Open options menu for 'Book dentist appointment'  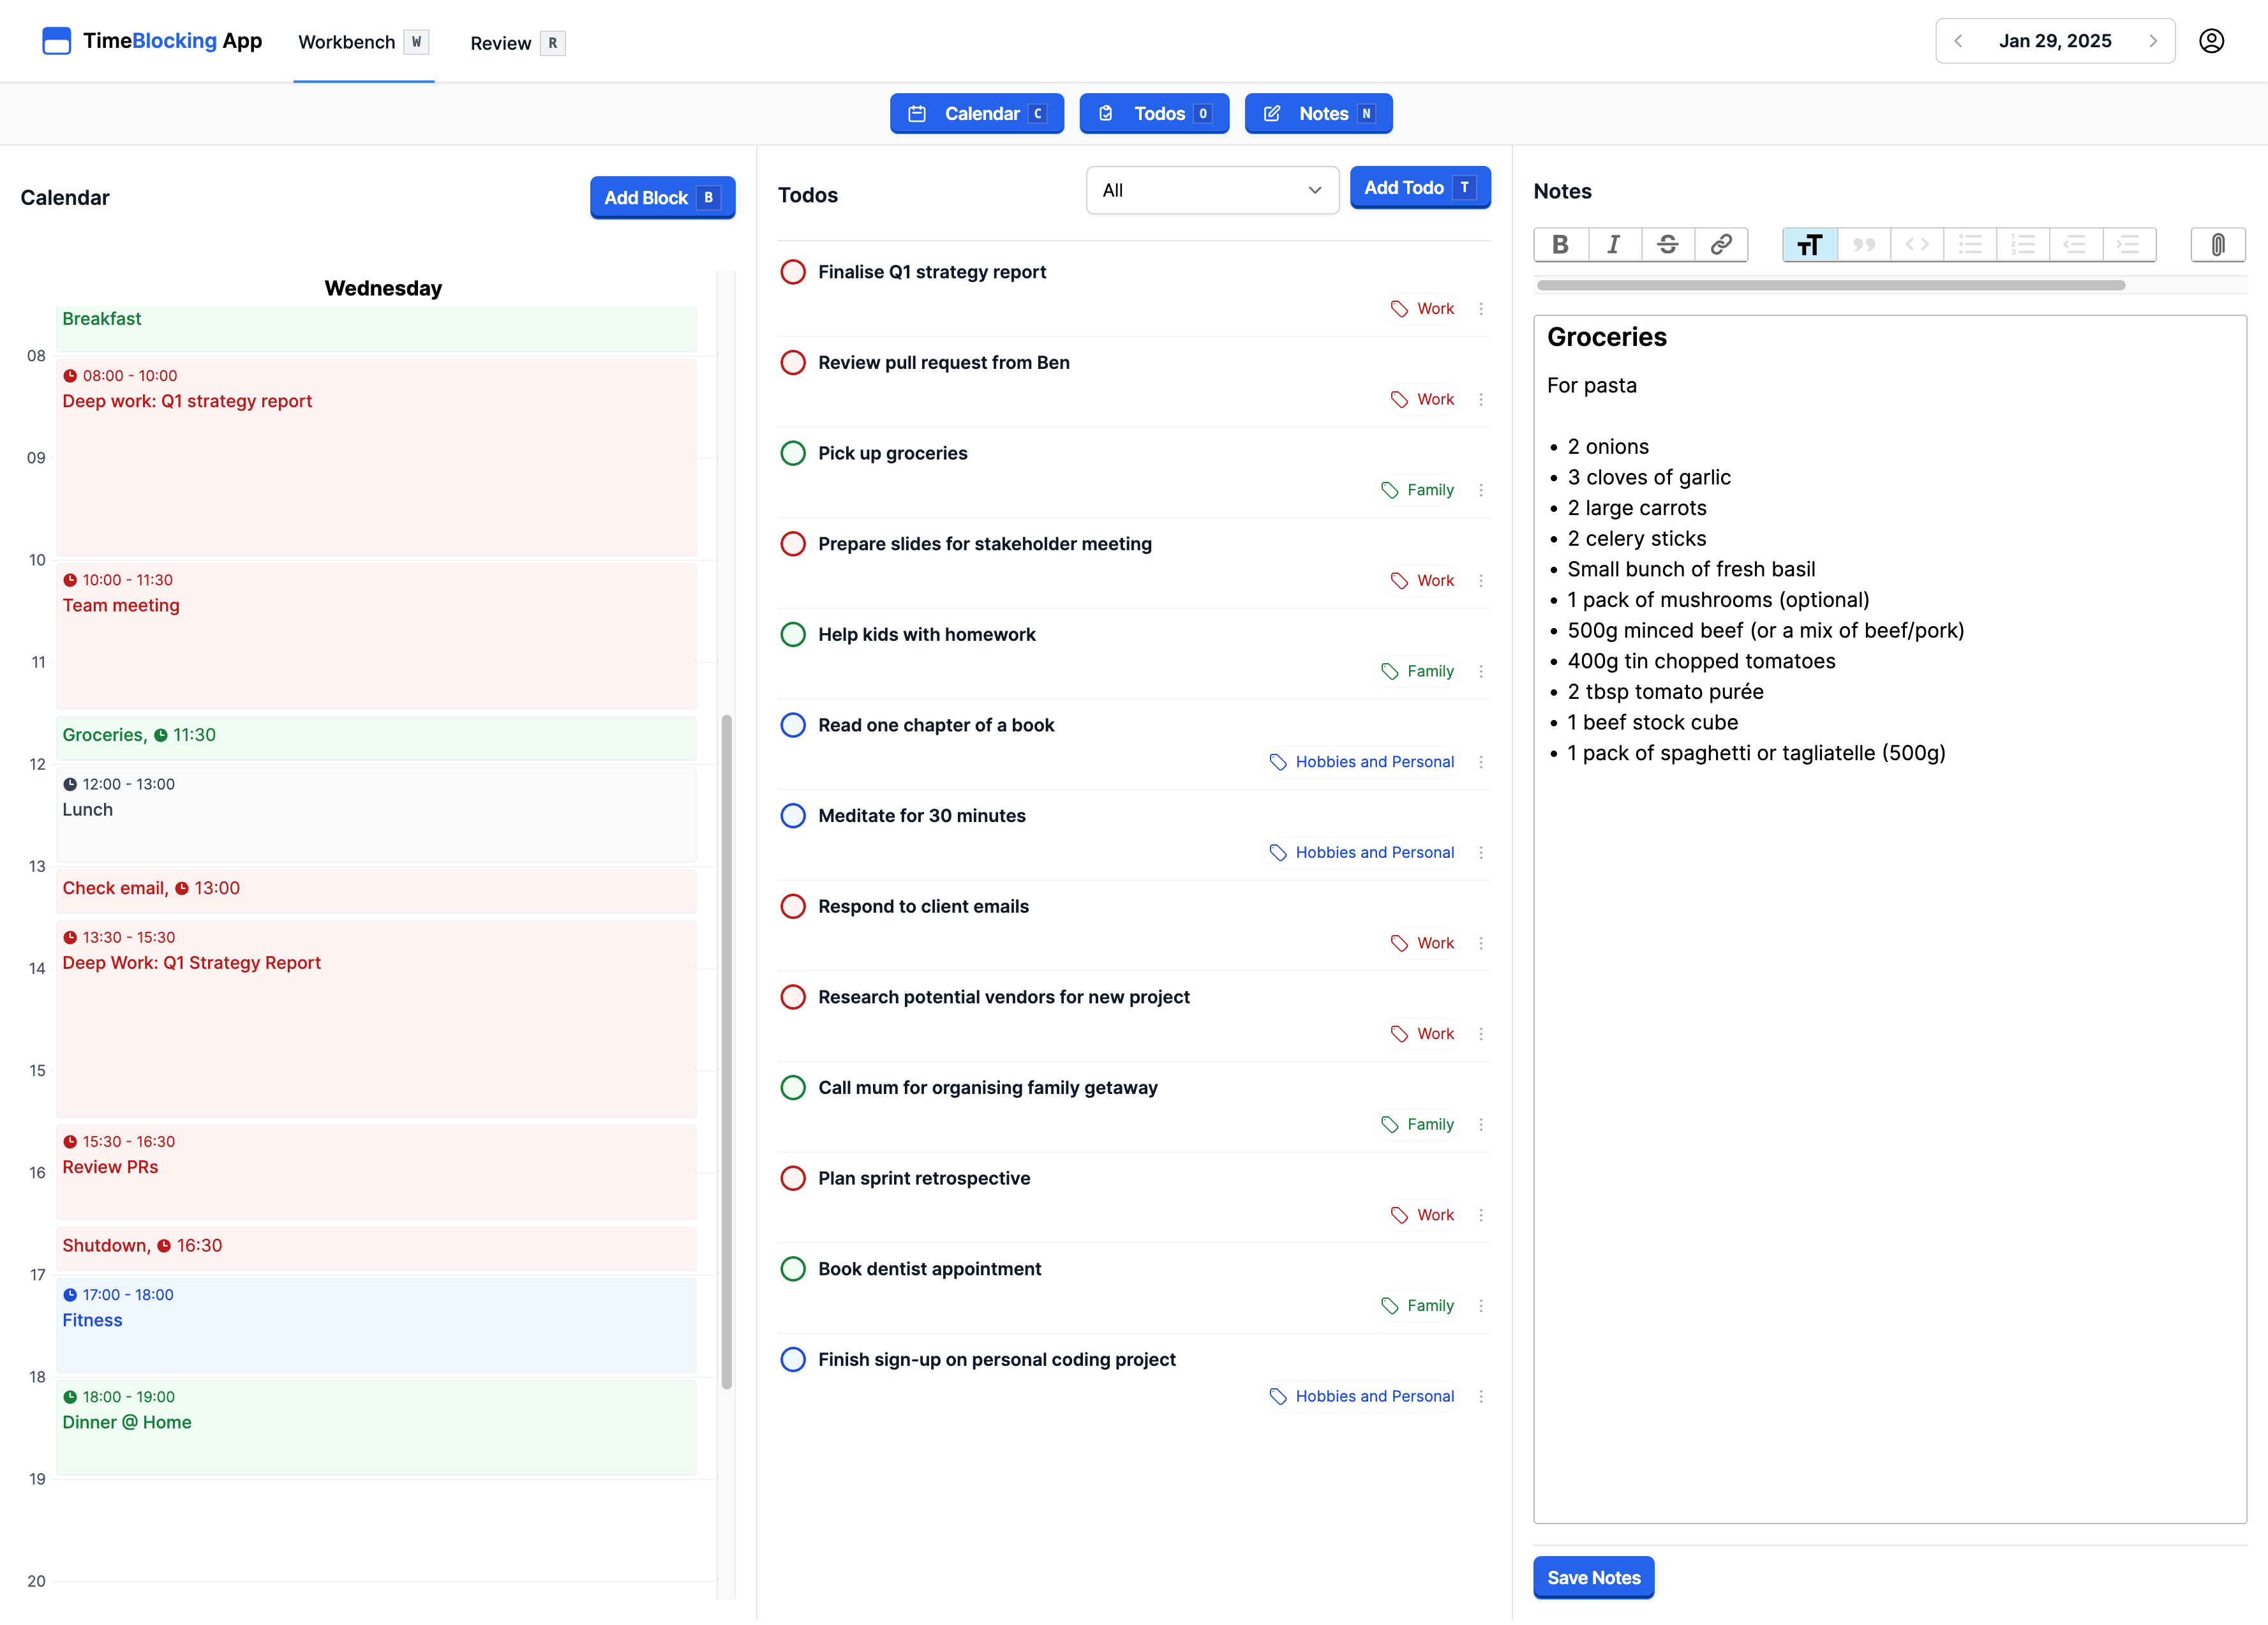click(x=1481, y=1306)
